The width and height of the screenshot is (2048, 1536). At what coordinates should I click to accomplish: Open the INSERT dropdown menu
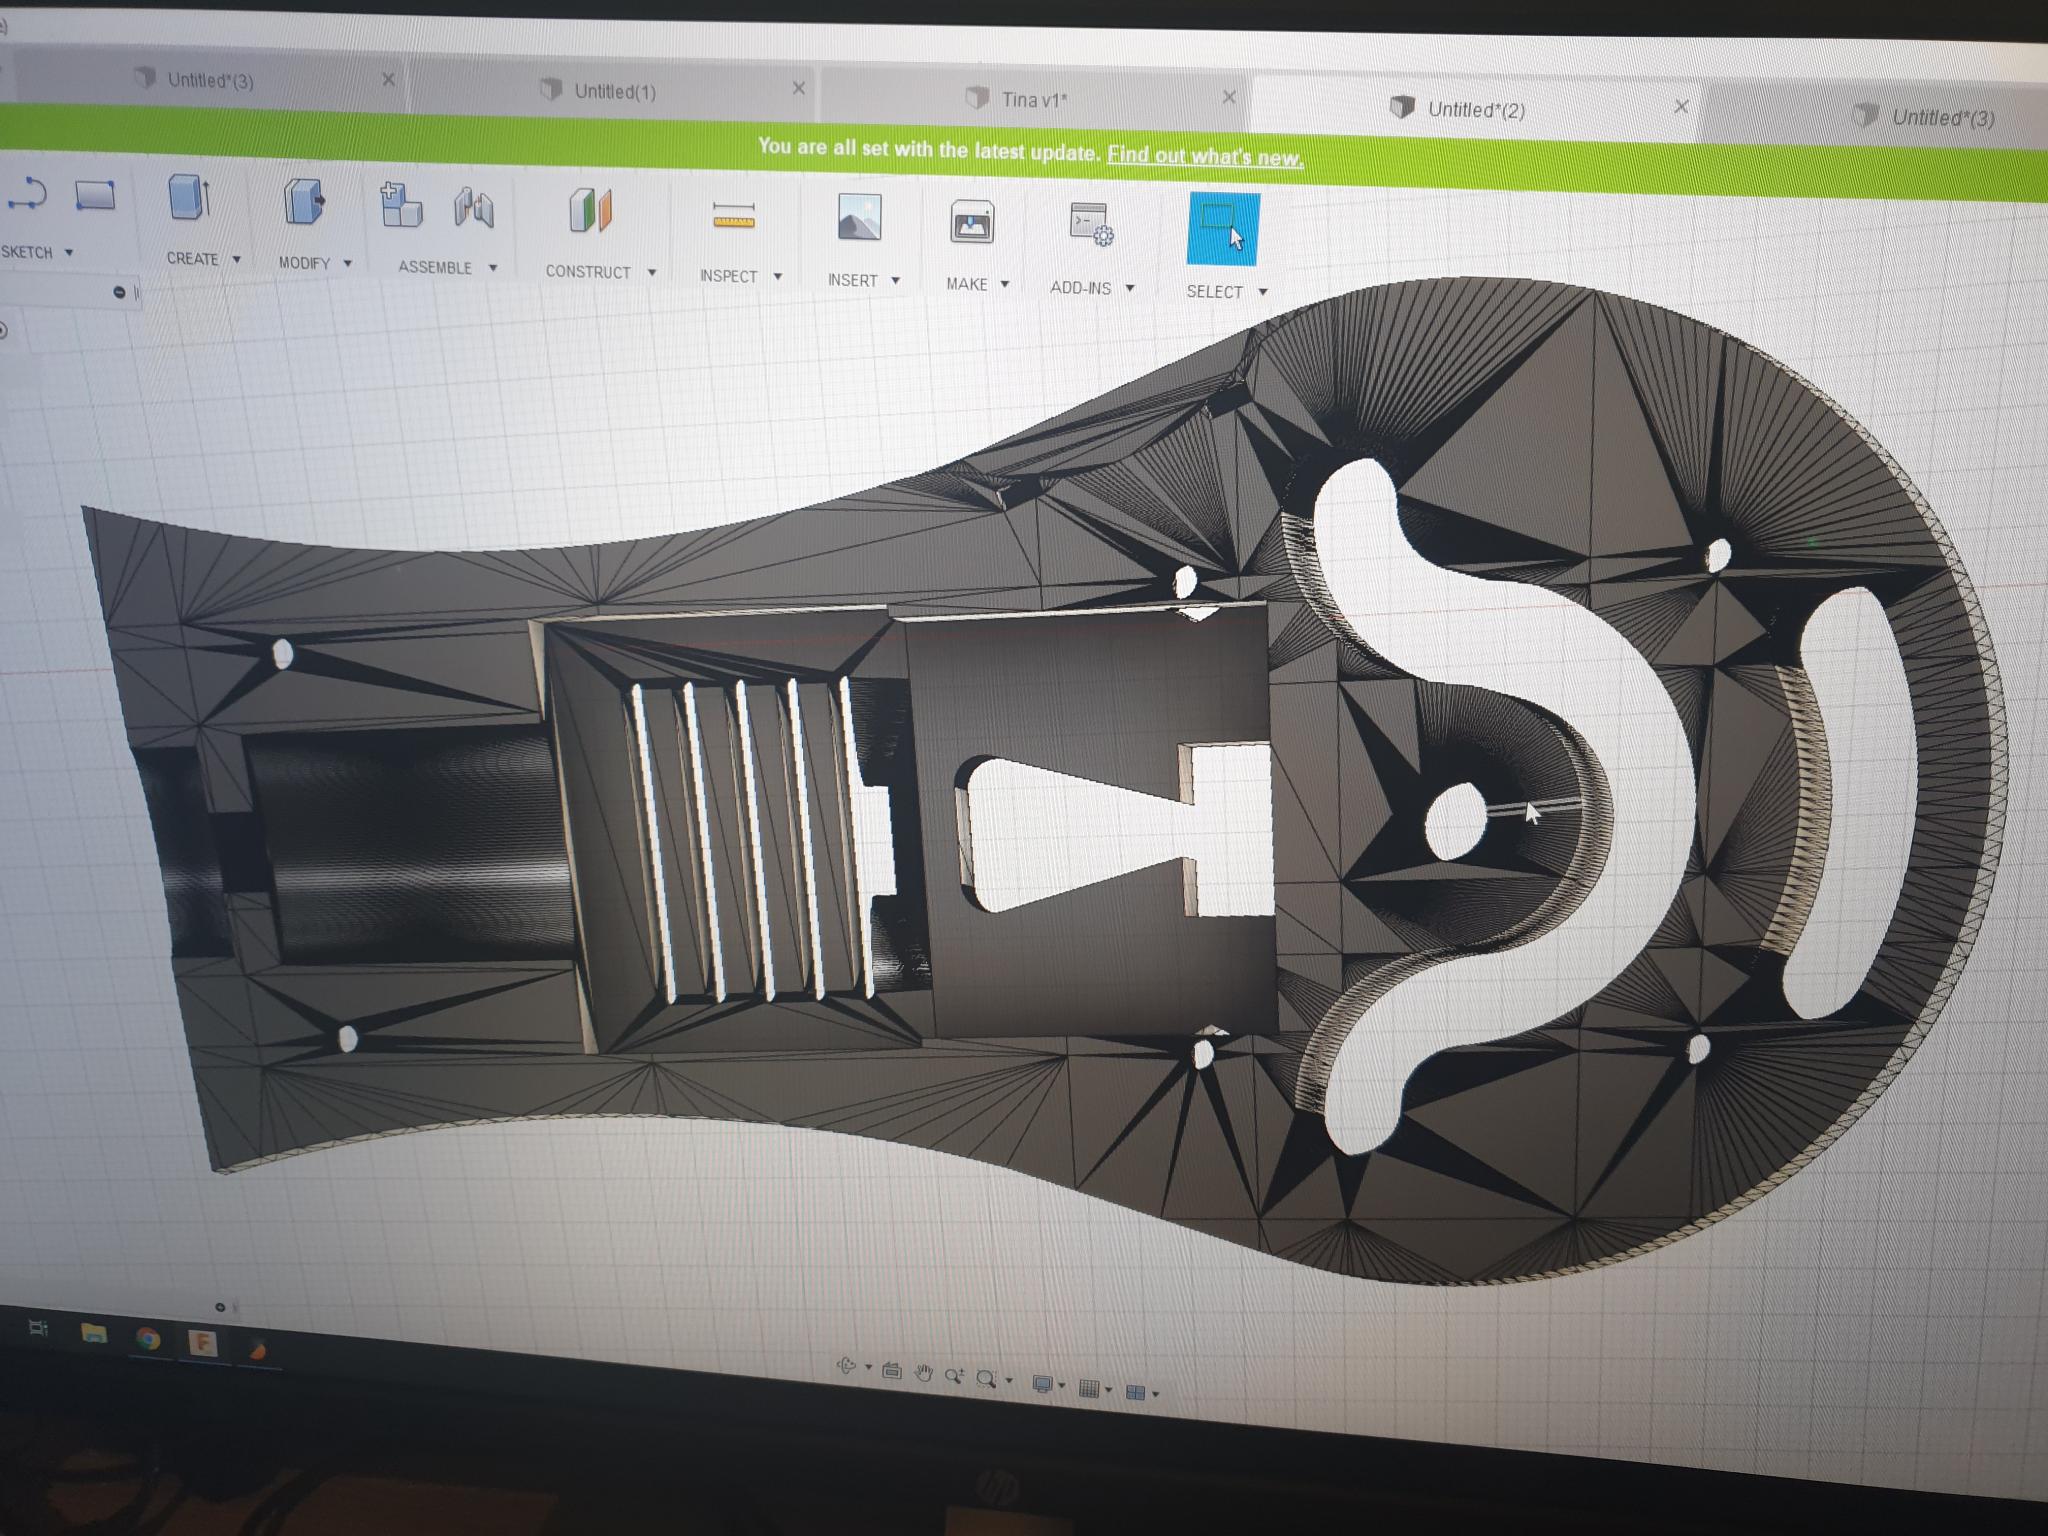coord(863,281)
